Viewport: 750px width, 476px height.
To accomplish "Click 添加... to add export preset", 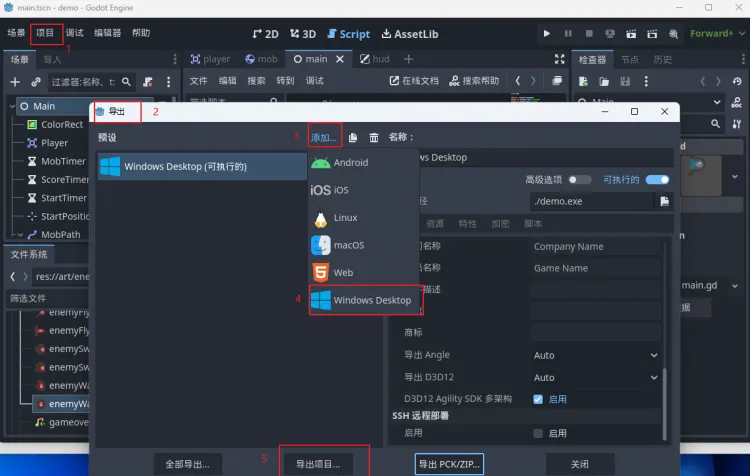I will pyautogui.click(x=324, y=138).
